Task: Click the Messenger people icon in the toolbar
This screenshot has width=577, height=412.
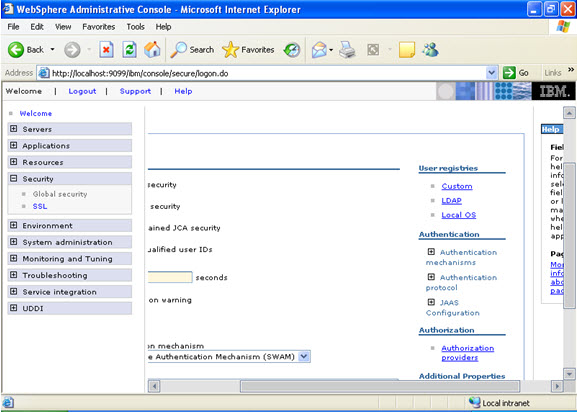Action: click(431, 49)
